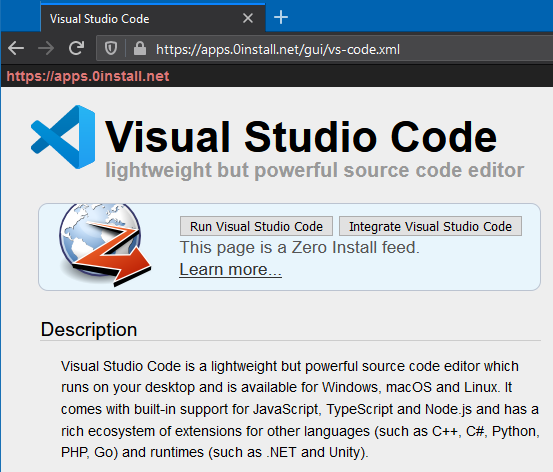Click the Visual Studio Code logo
This screenshot has height=472, width=553.
(63, 137)
